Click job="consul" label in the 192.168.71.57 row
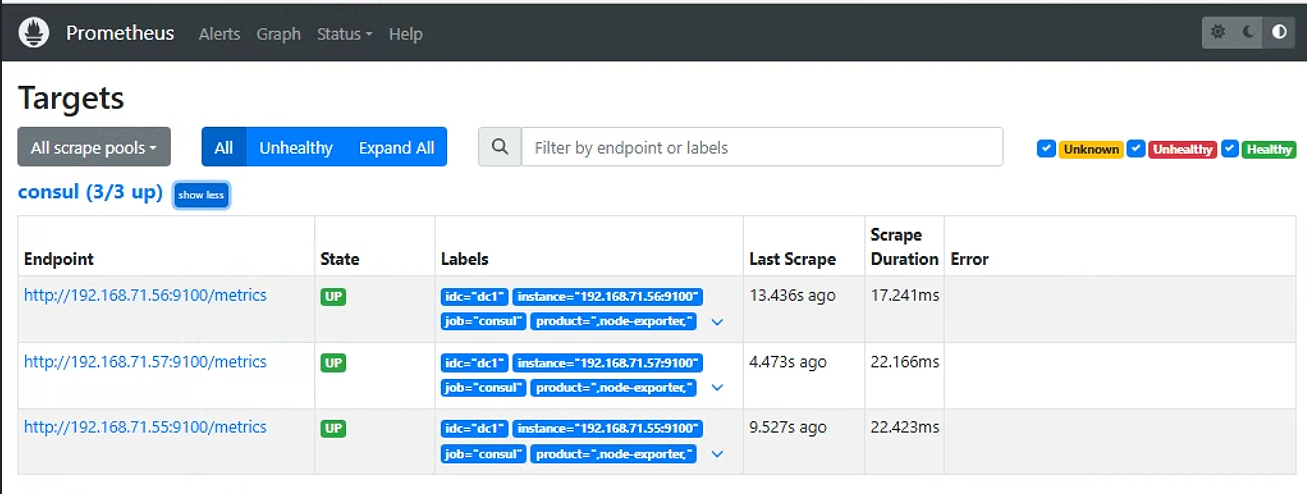This screenshot has height=494, width=1307. pyautogui.click(x=483, y=387)
